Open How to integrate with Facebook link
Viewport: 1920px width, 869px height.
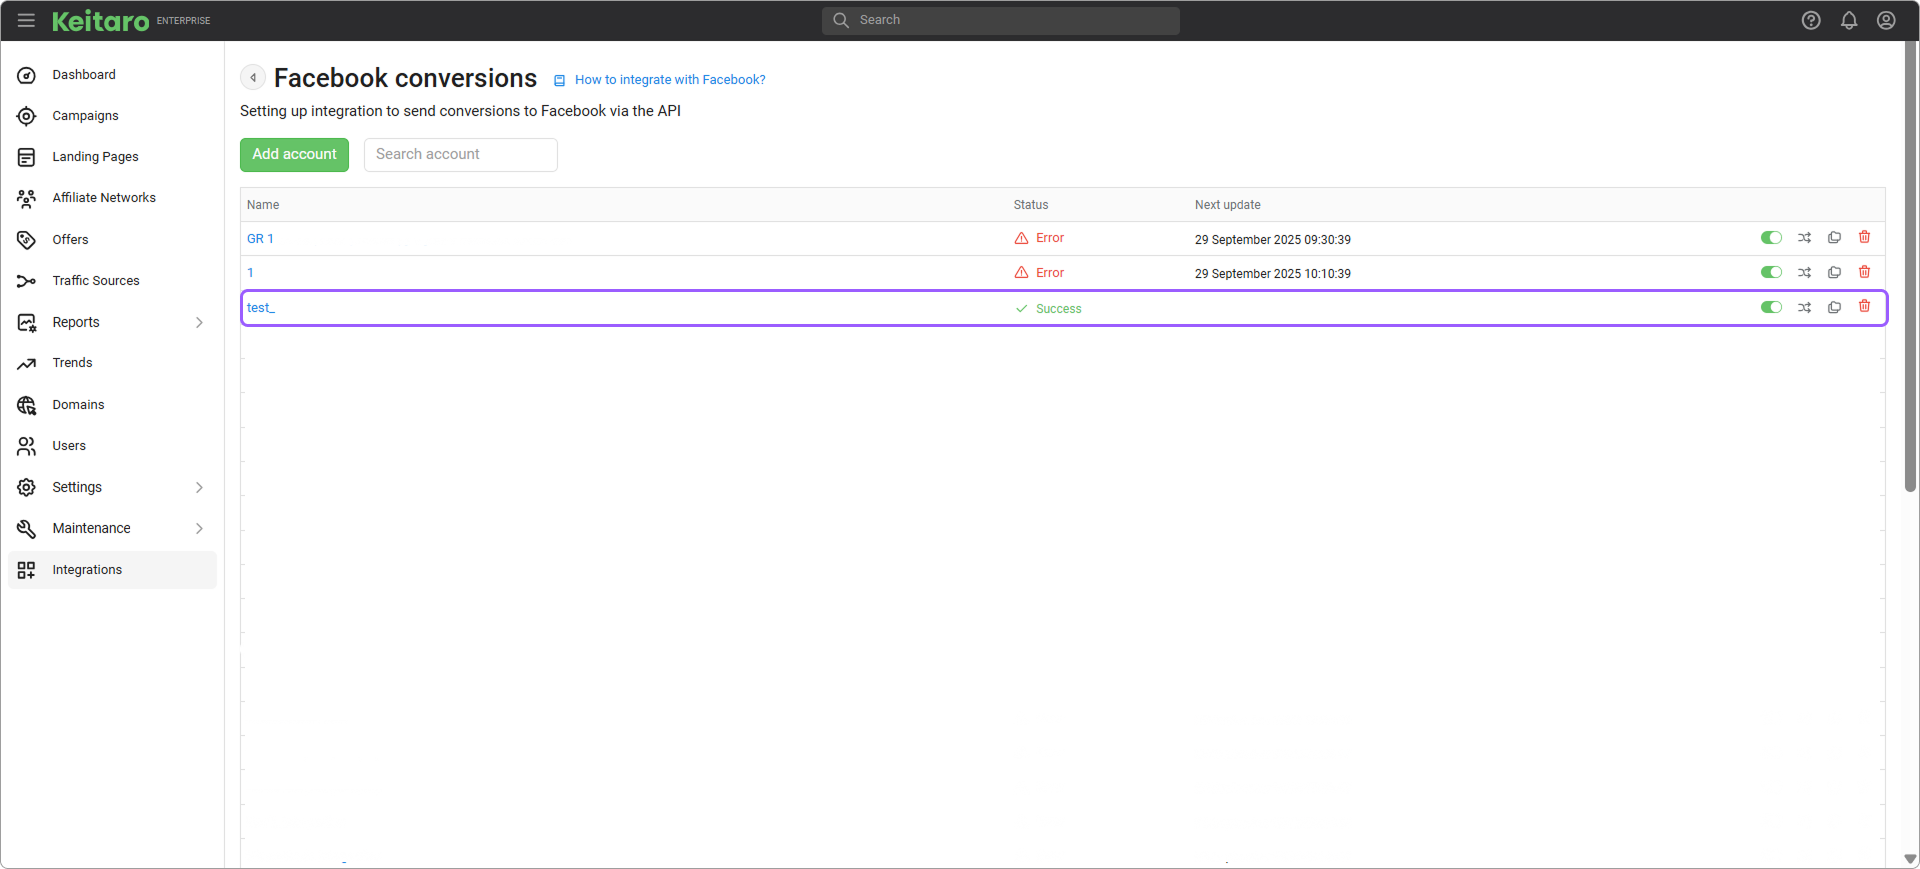point(669,80)
